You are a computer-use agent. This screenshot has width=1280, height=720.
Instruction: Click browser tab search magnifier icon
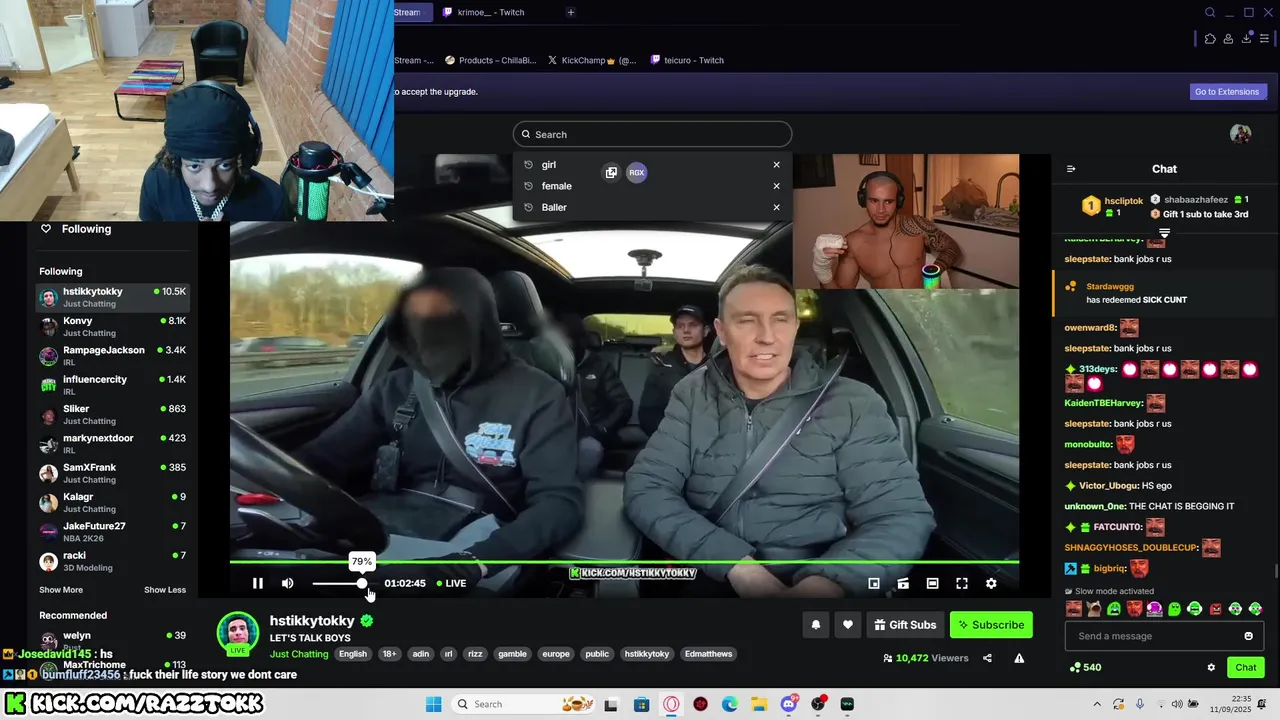point(1210,12)
